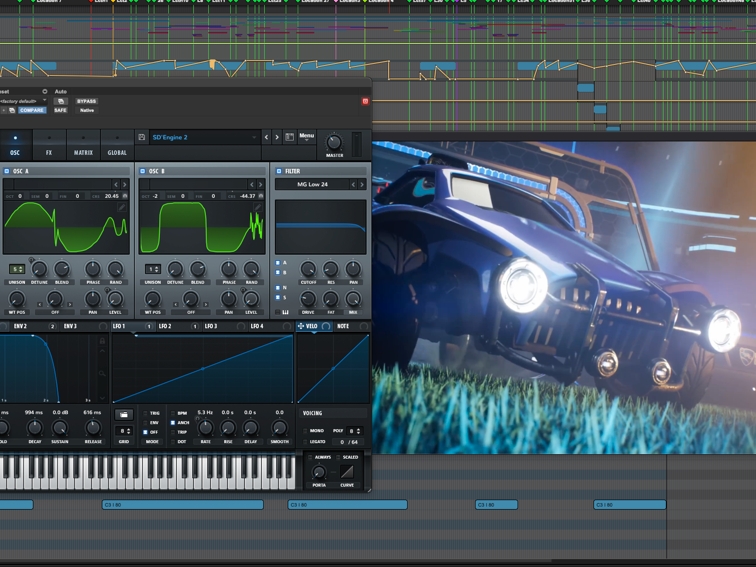The height and width of the screenshot is (567, 756).
Task: Toggle the LFO ANCH checkbox
Action: point(173,423)
